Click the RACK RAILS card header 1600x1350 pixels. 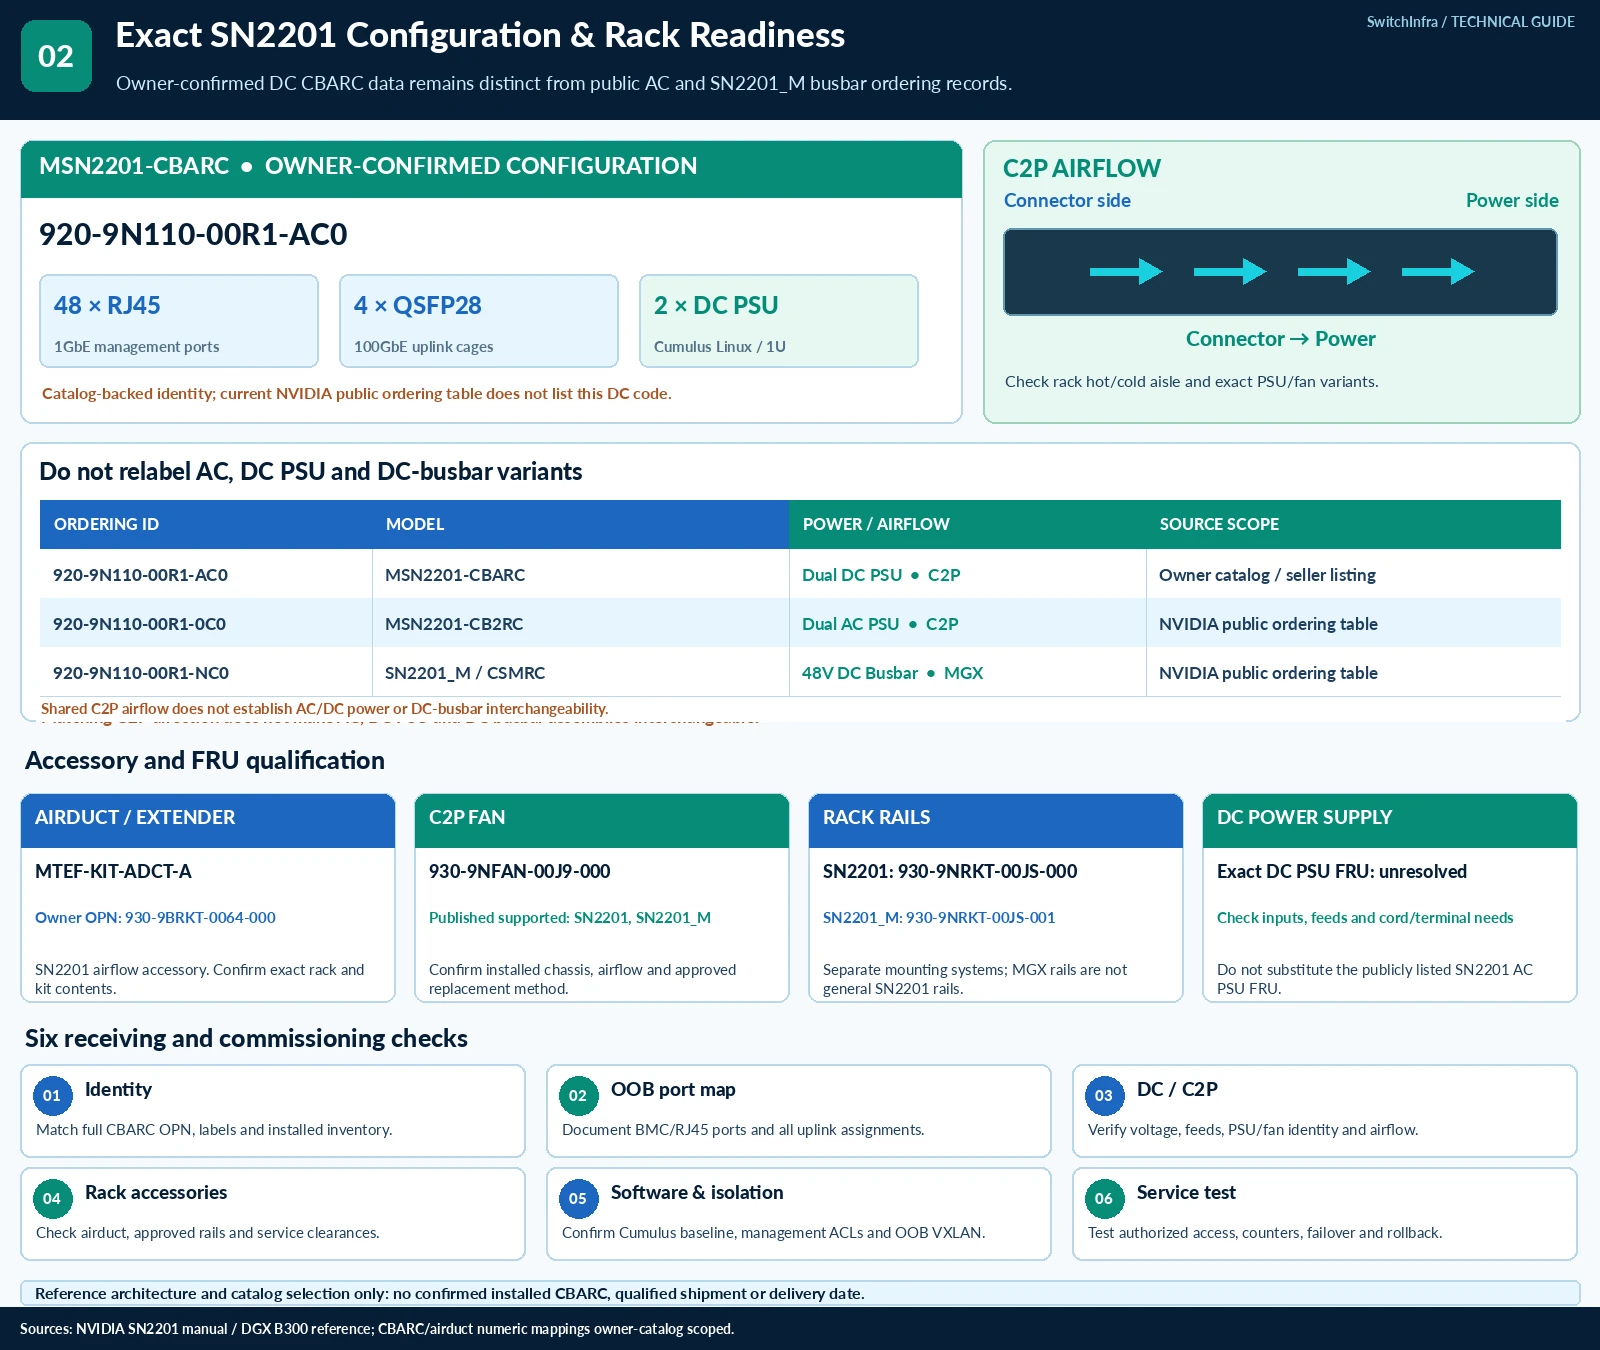pos(996,821)
